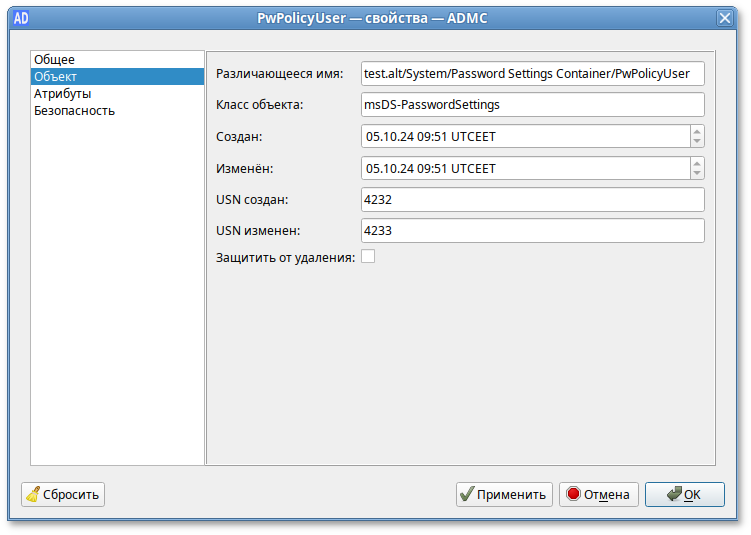
Task: Click the ADMC app icon in title bar
Action: click(x=21, y=18)
